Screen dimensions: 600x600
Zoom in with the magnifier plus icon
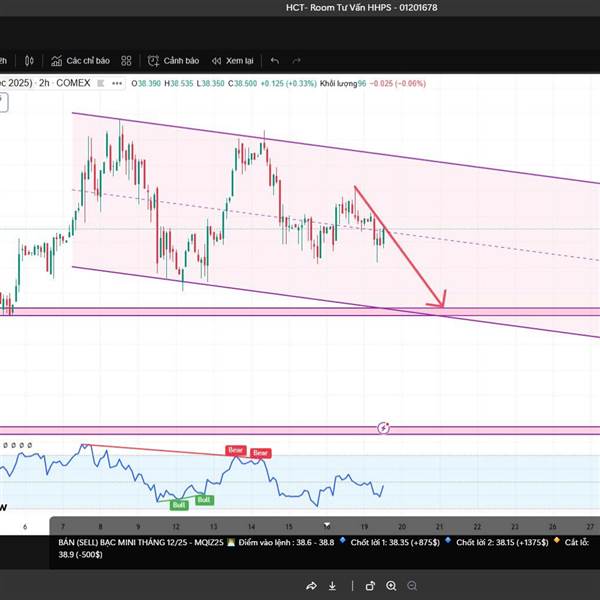point(391,586)
